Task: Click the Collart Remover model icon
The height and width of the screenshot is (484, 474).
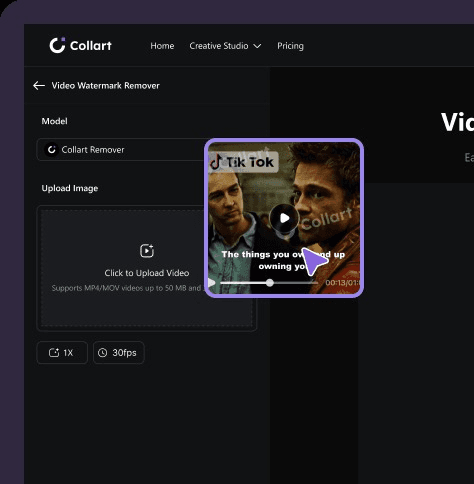Action: point(51,150)
